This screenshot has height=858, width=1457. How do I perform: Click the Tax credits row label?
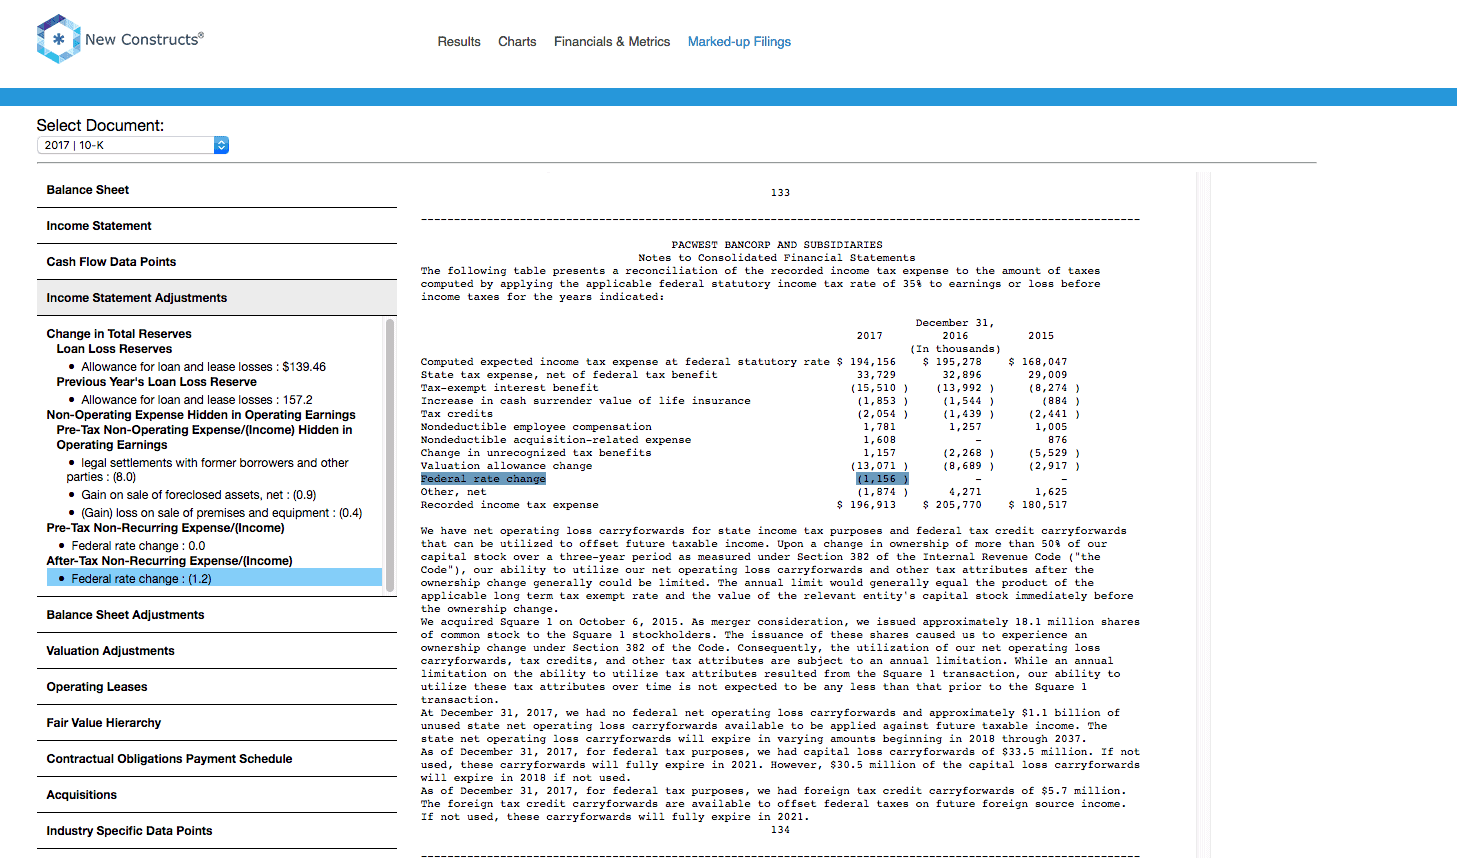[456, 414]
